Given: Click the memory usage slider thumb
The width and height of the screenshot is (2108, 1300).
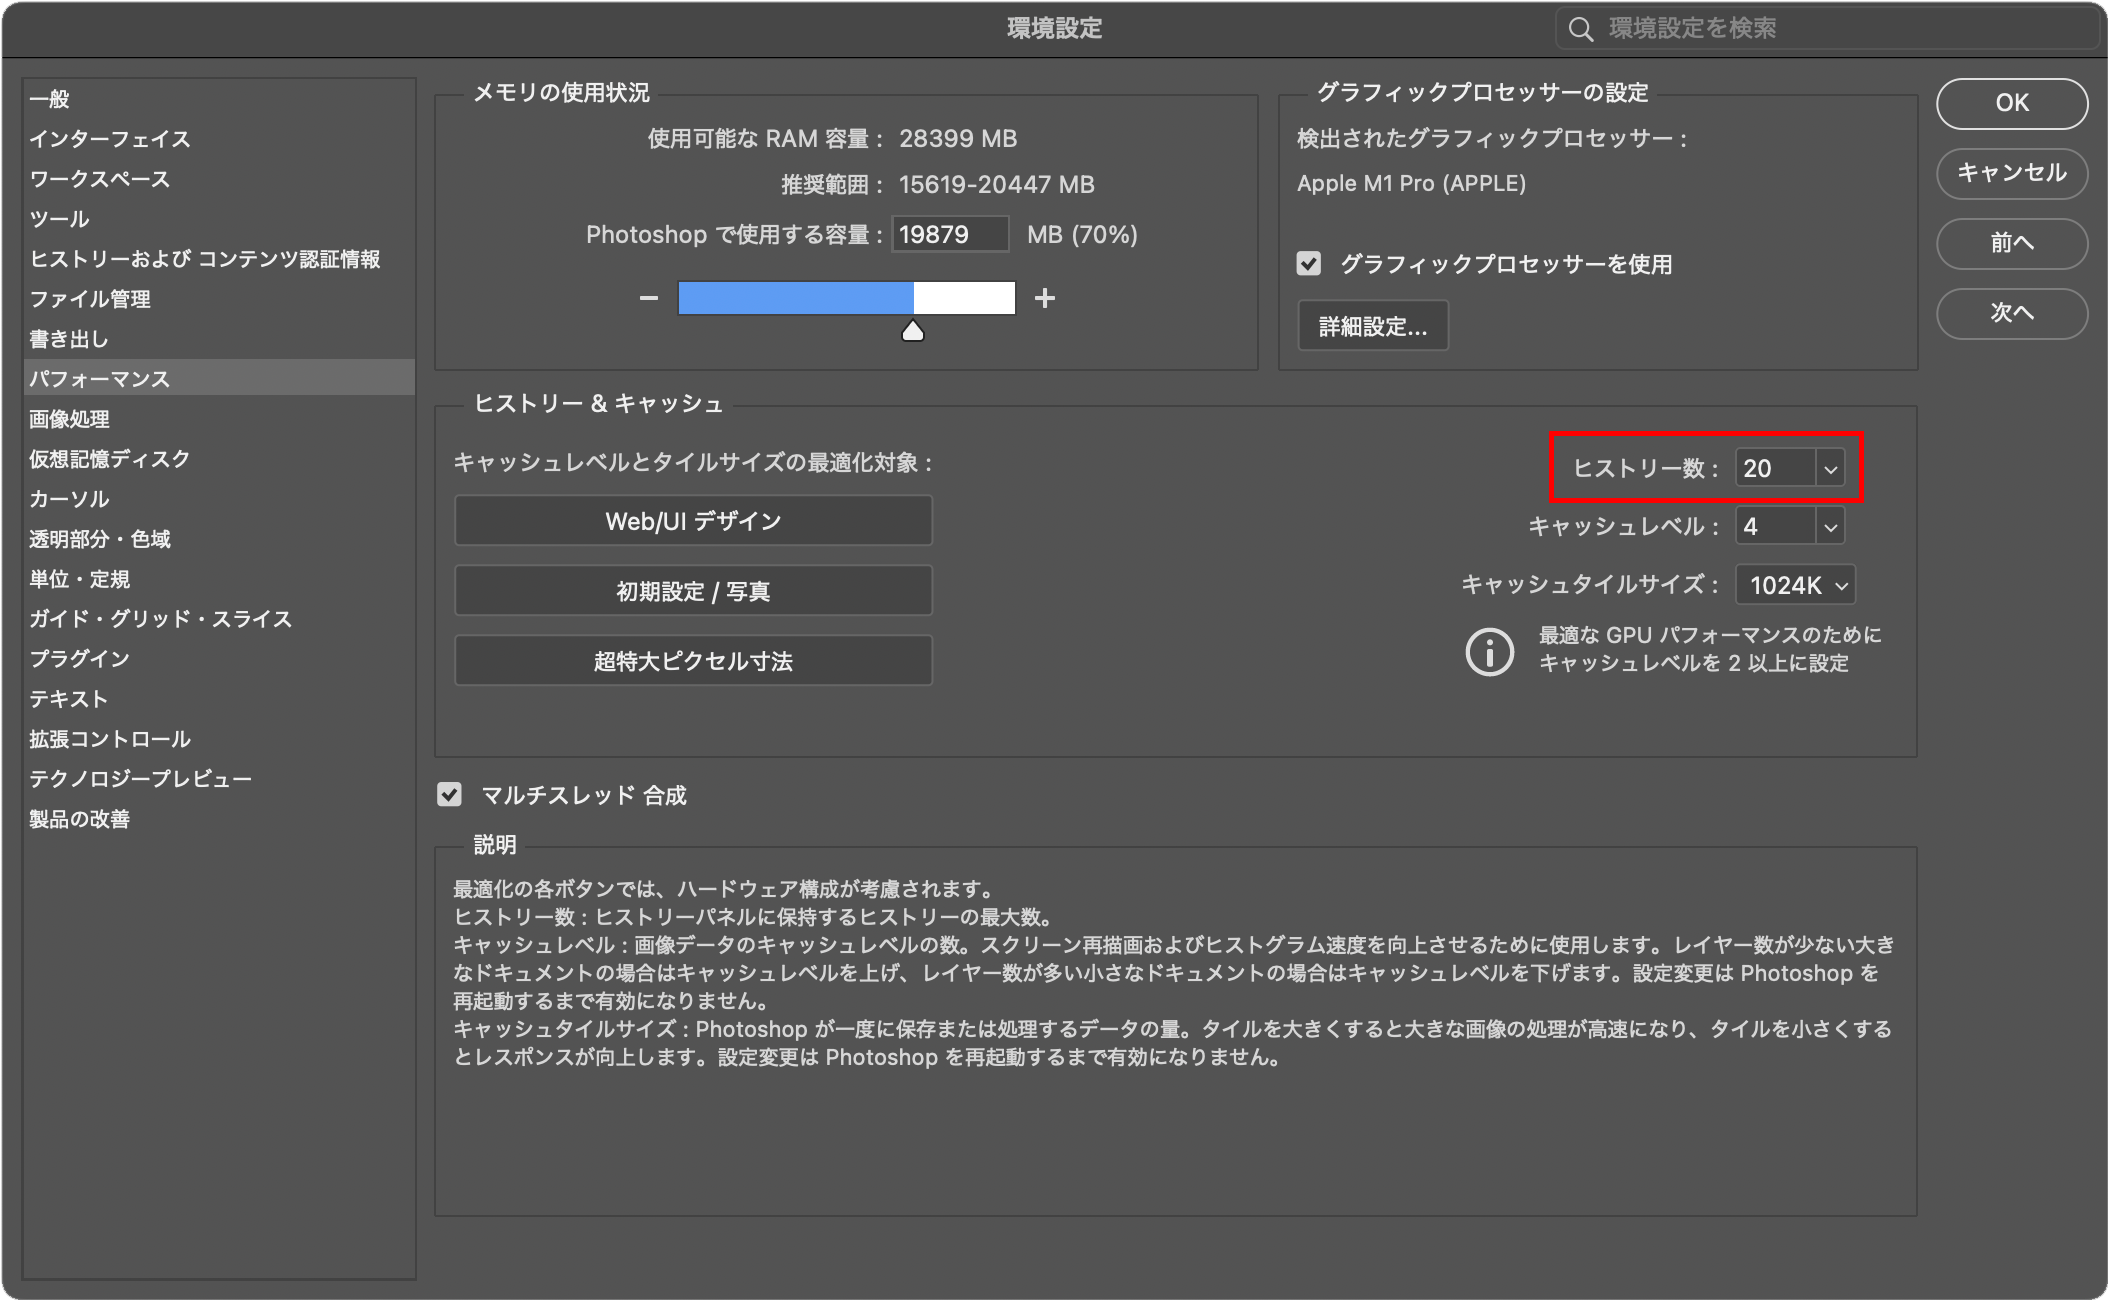Looking at the screenshot, I should [x=913, y=331].
